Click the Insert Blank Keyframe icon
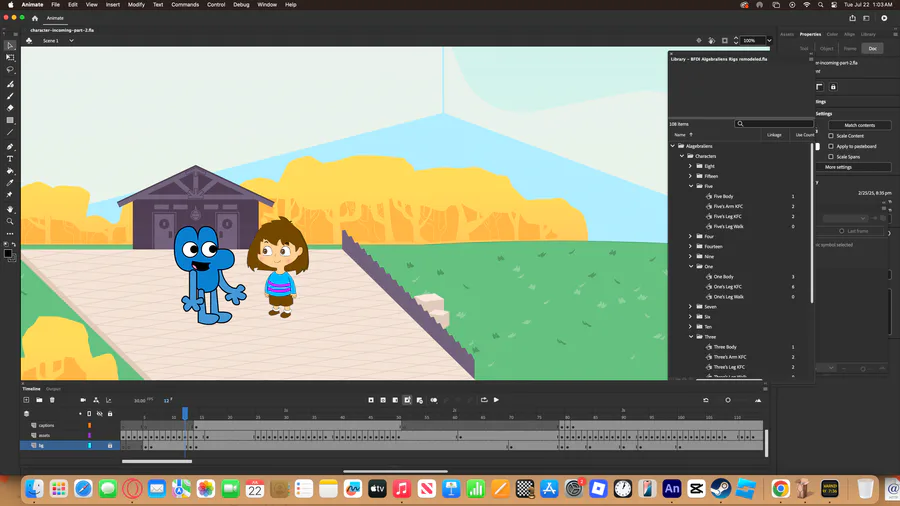The height and width of the screenshot is (506, 900). [383, 400]
